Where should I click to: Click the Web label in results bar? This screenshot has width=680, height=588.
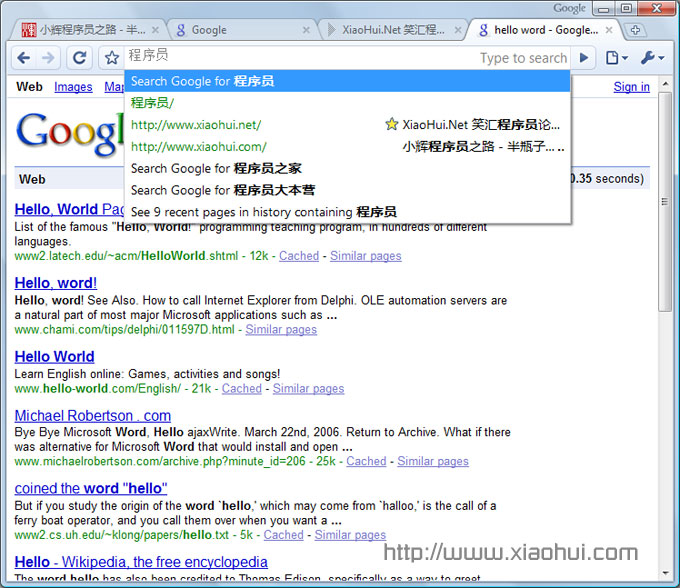pos(32,180)
